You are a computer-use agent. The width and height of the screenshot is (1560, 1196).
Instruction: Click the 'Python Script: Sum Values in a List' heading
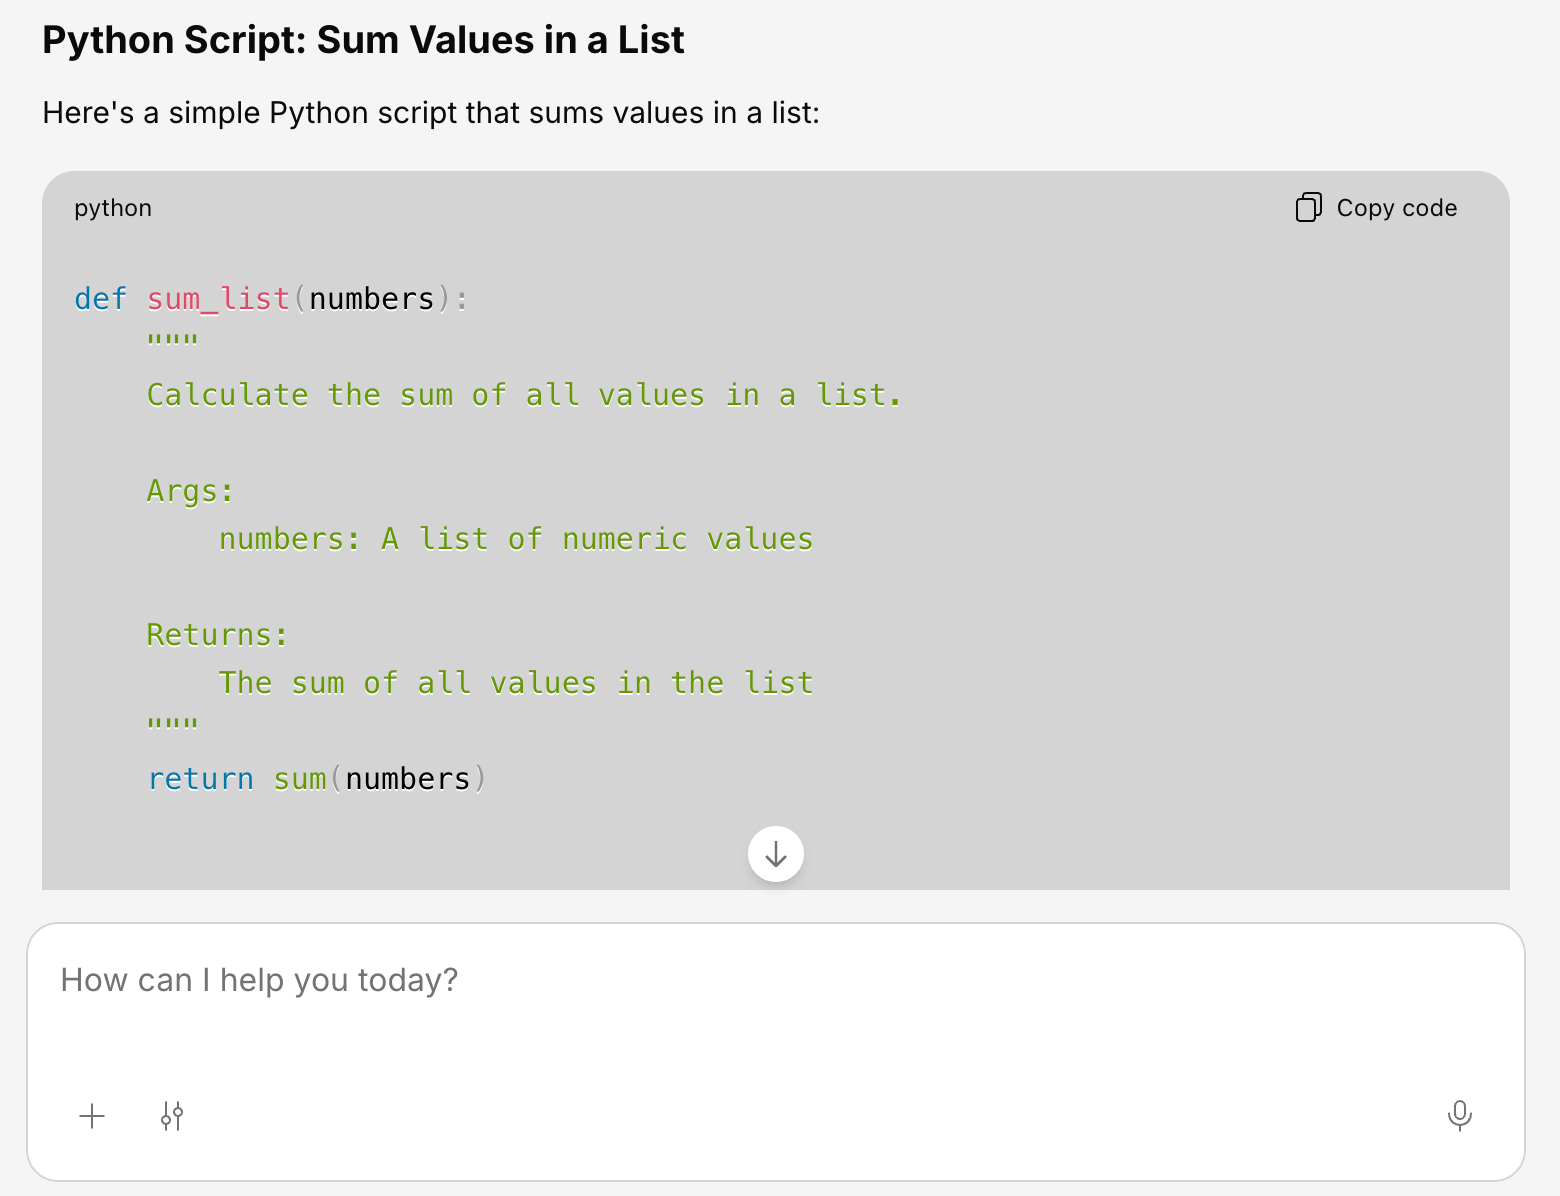click(363, 40)
